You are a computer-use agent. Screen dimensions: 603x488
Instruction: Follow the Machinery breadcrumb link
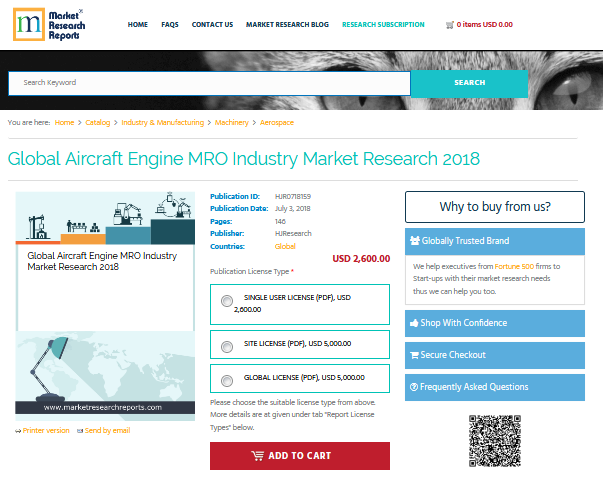coord(232,123)
